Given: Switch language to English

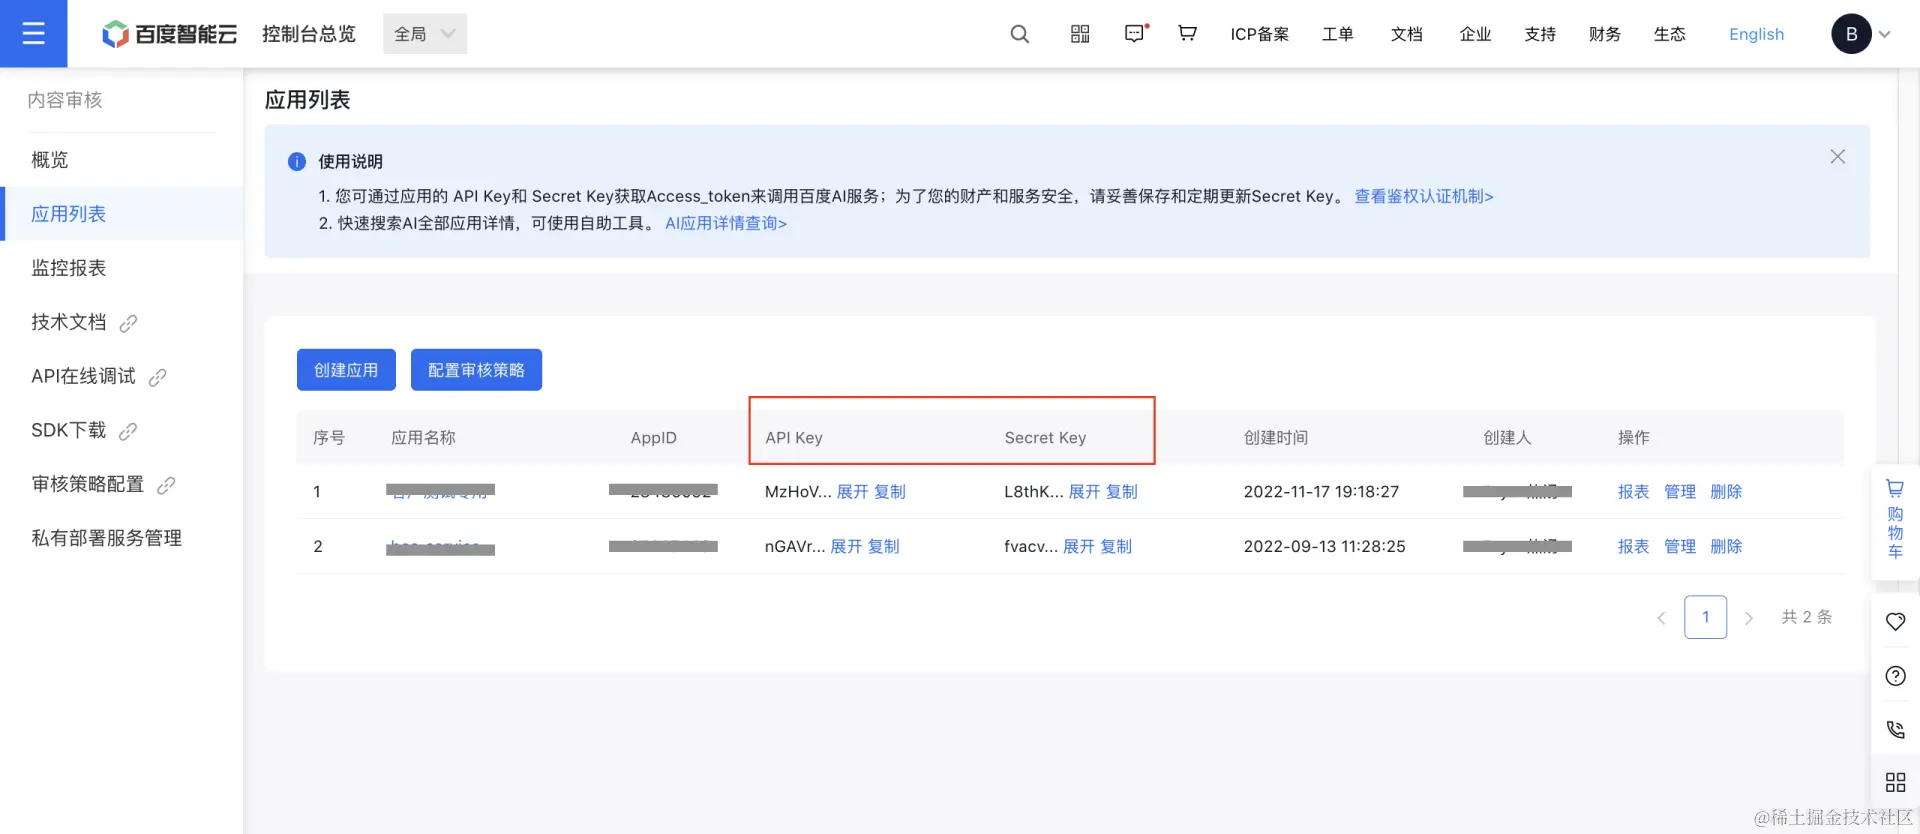Looking at the screenshot, I should pos(1756,34).
